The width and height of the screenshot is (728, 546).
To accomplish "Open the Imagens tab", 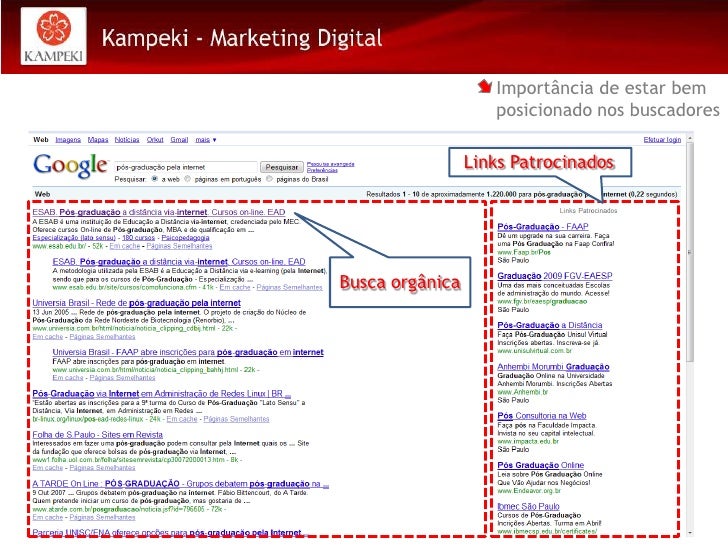I will tap(68, 140).
